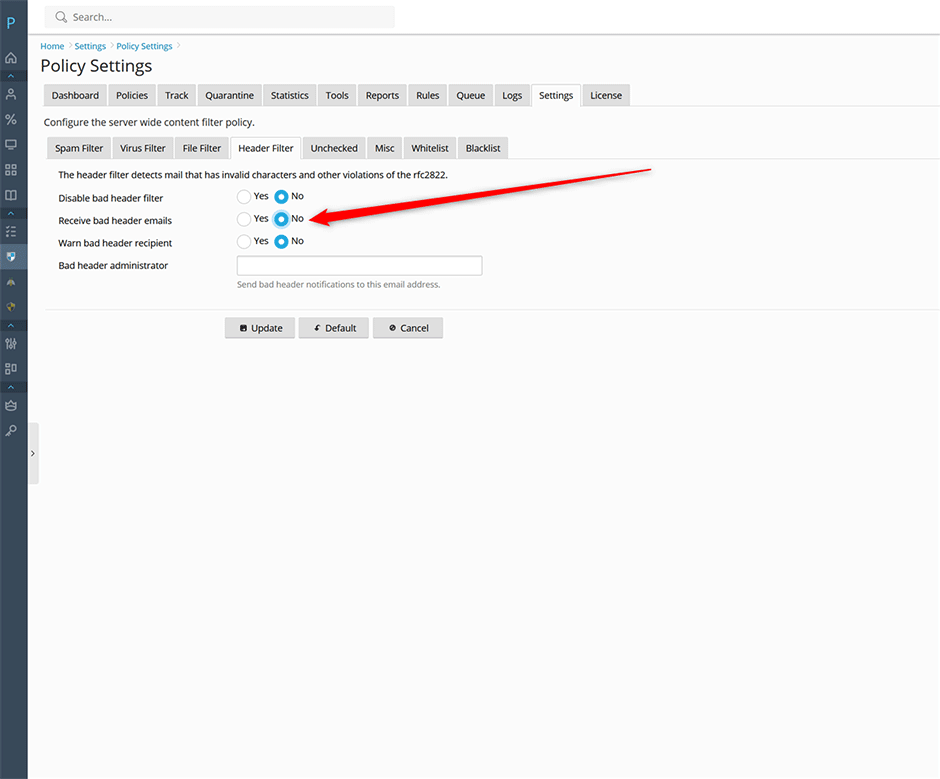This screenshot has height=779, width=940.
Task: Switch to the Policies tab
Action: point(132,95)
